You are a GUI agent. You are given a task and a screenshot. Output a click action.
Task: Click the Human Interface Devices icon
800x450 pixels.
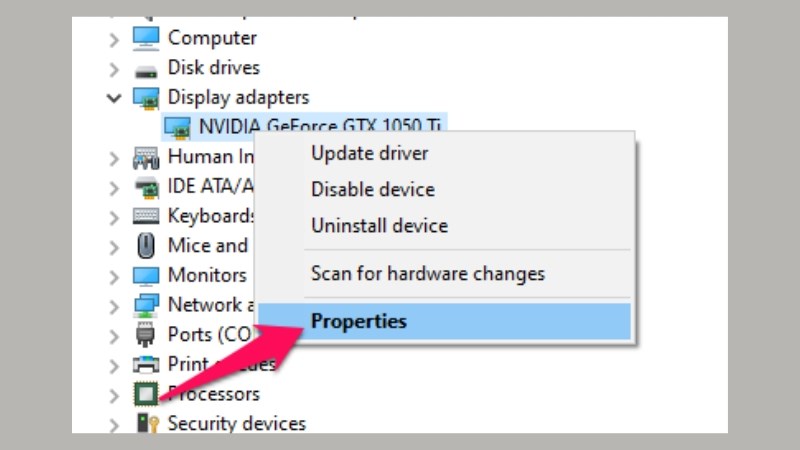146,157
